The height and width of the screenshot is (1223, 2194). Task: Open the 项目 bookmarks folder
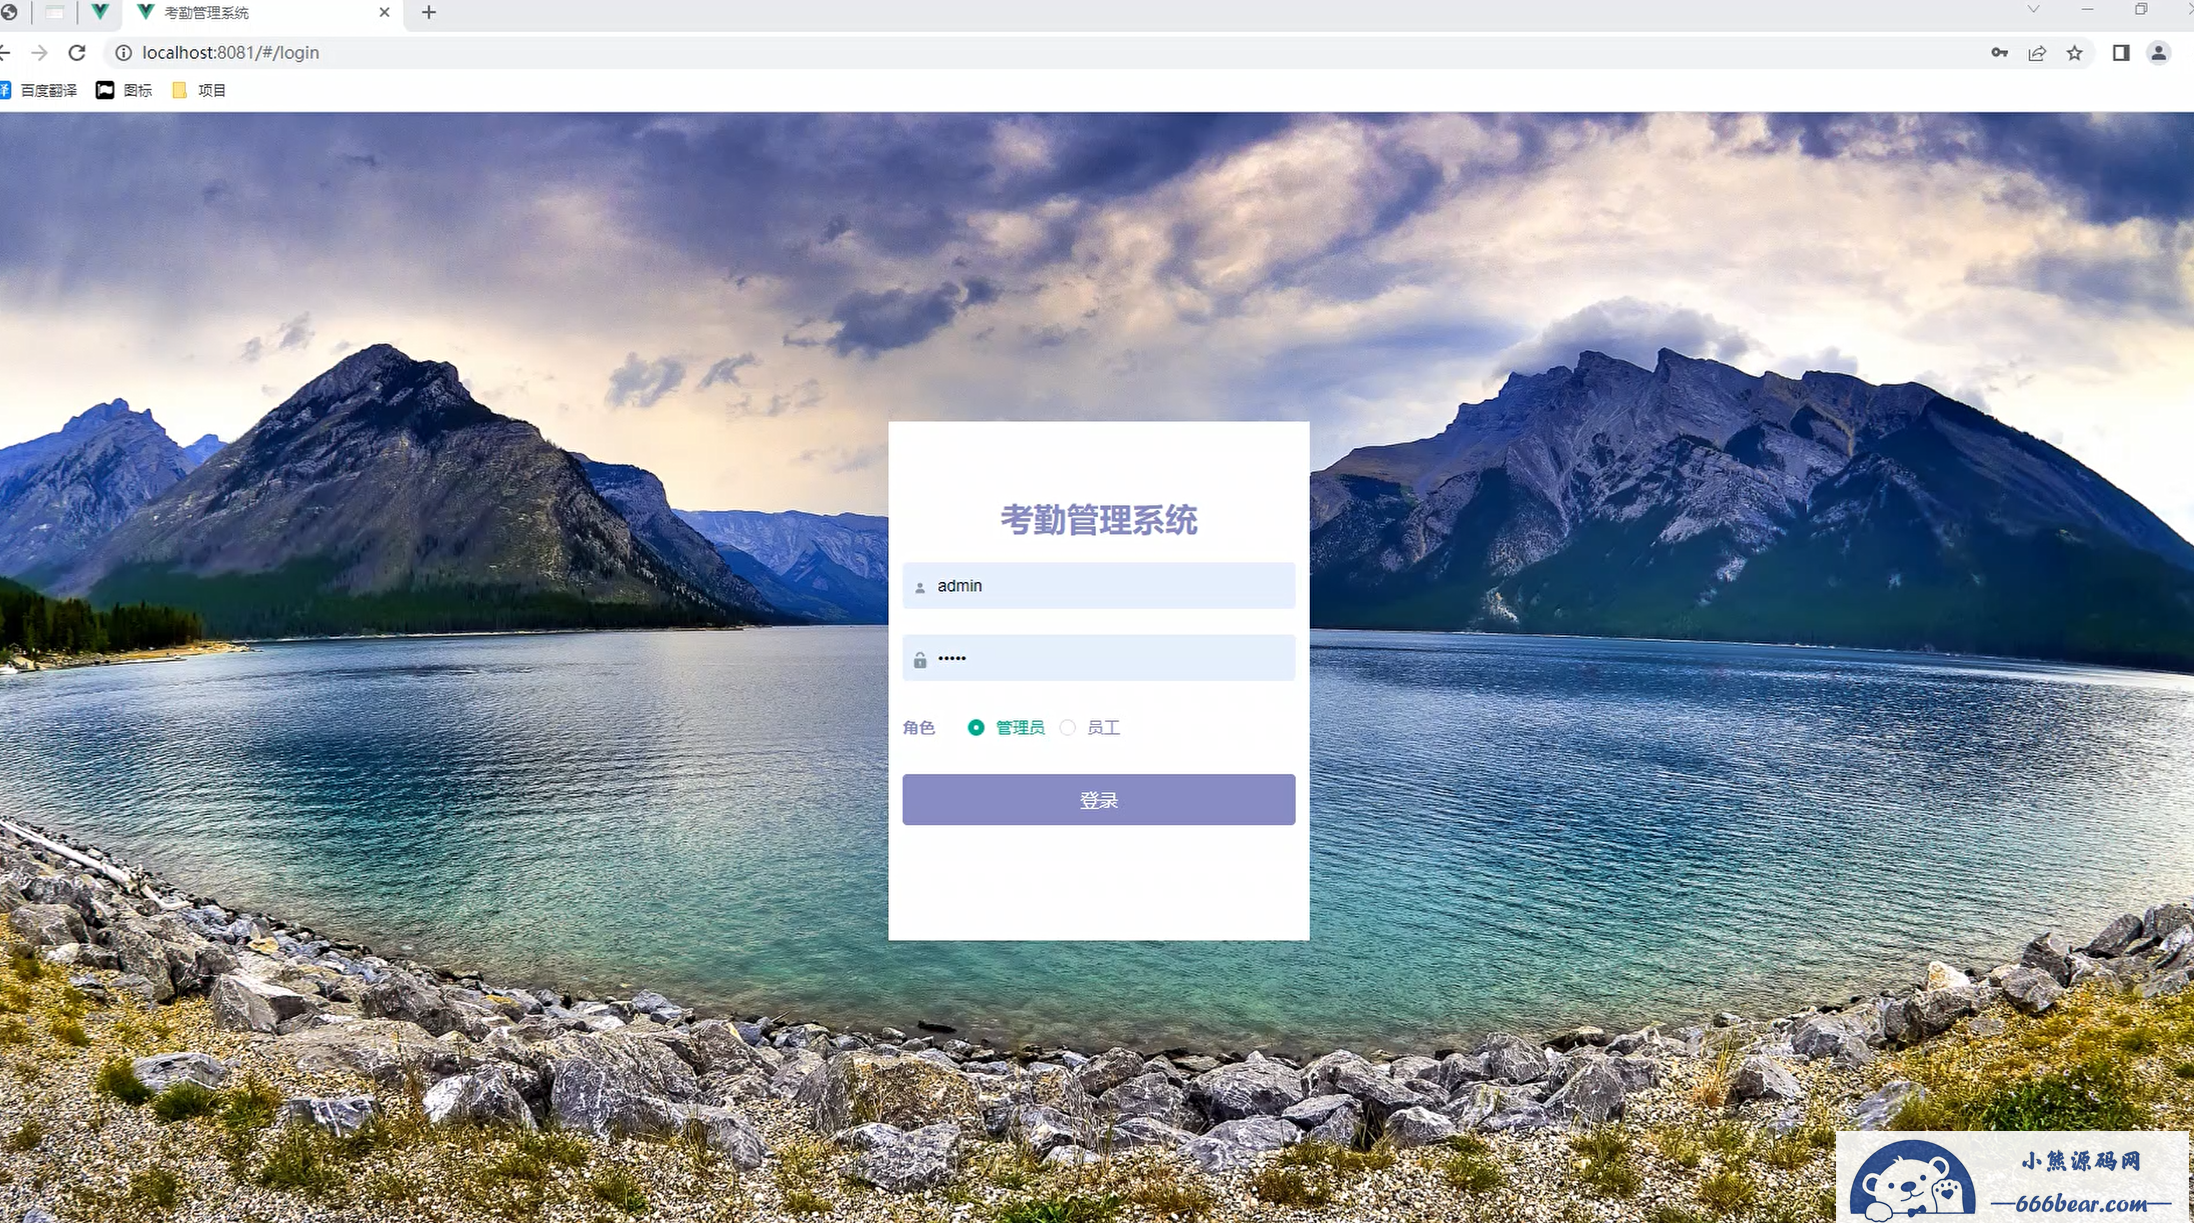200,90
